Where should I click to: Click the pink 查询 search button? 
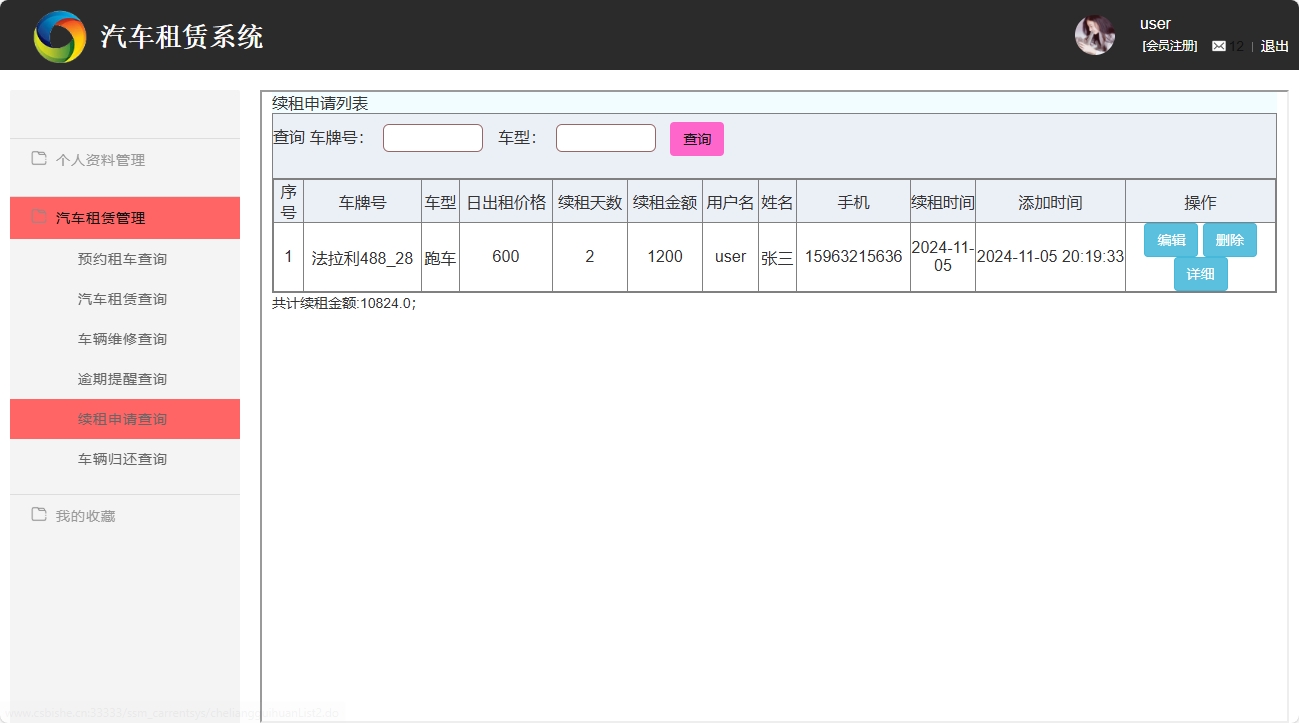(x=696, y=139)
